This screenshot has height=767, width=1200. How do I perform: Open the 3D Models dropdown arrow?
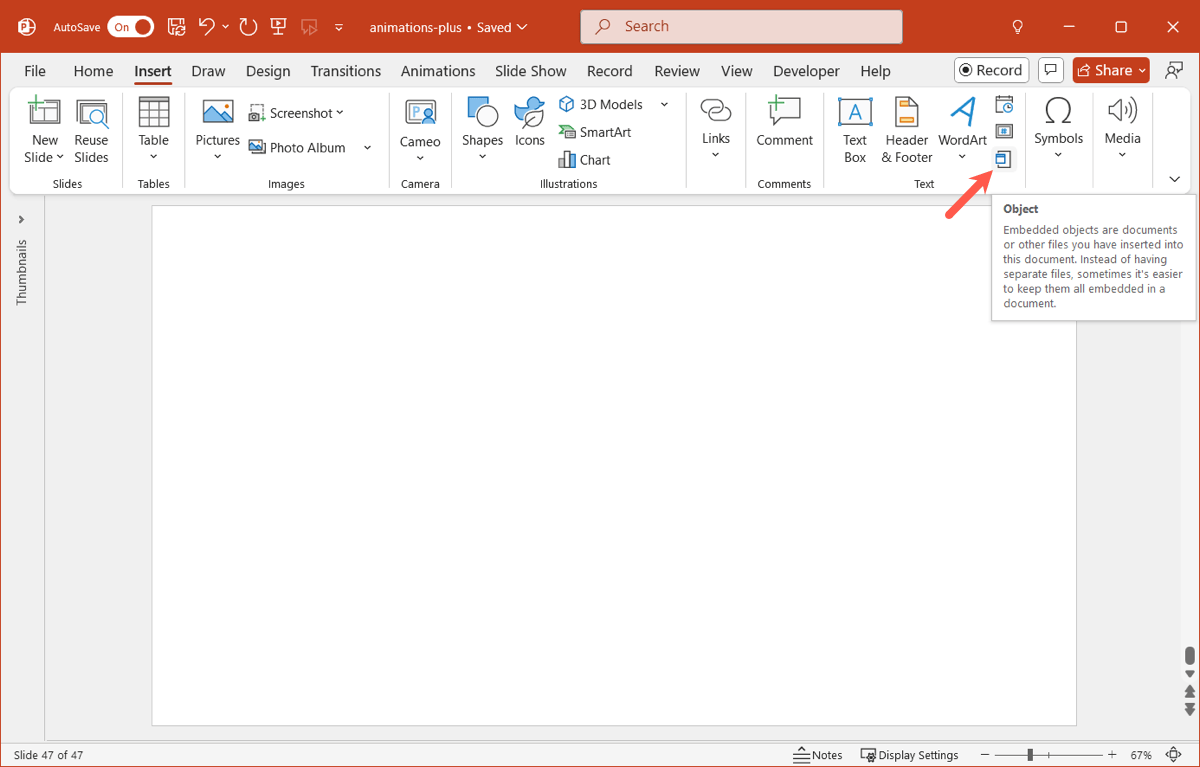[664, 104]
